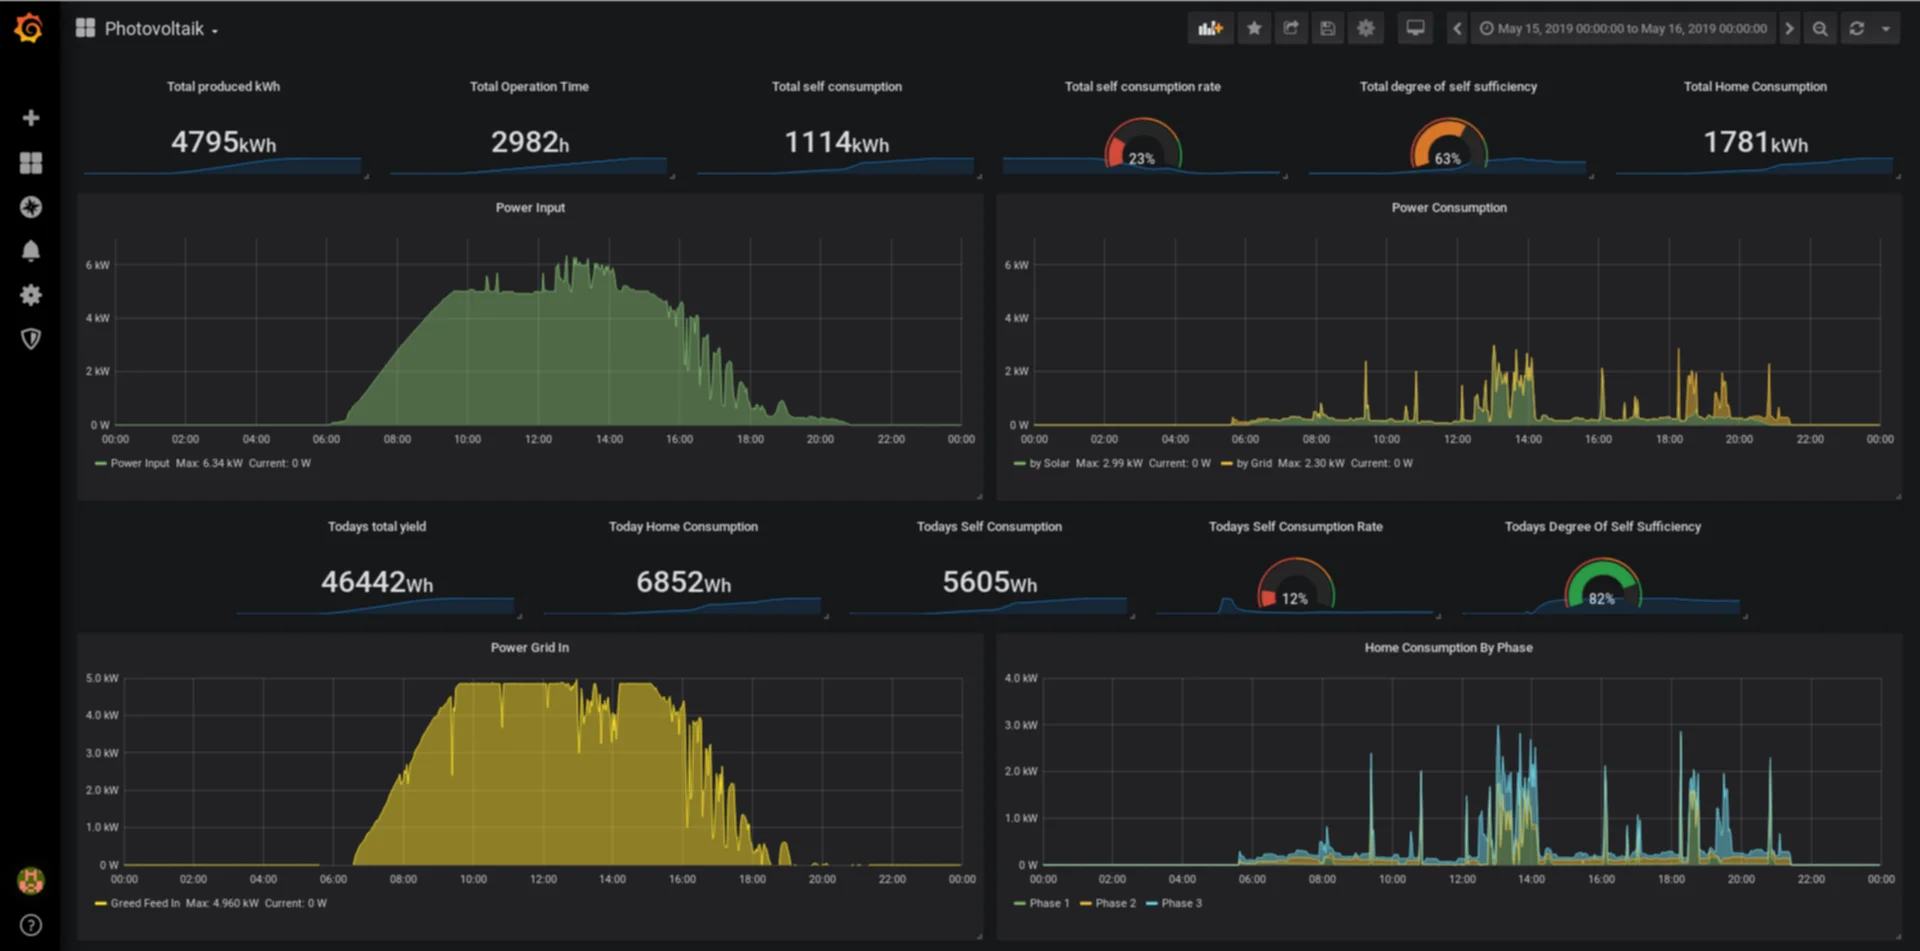
Task: Shift time range forward with right arrow
Action: [1790, 28]
